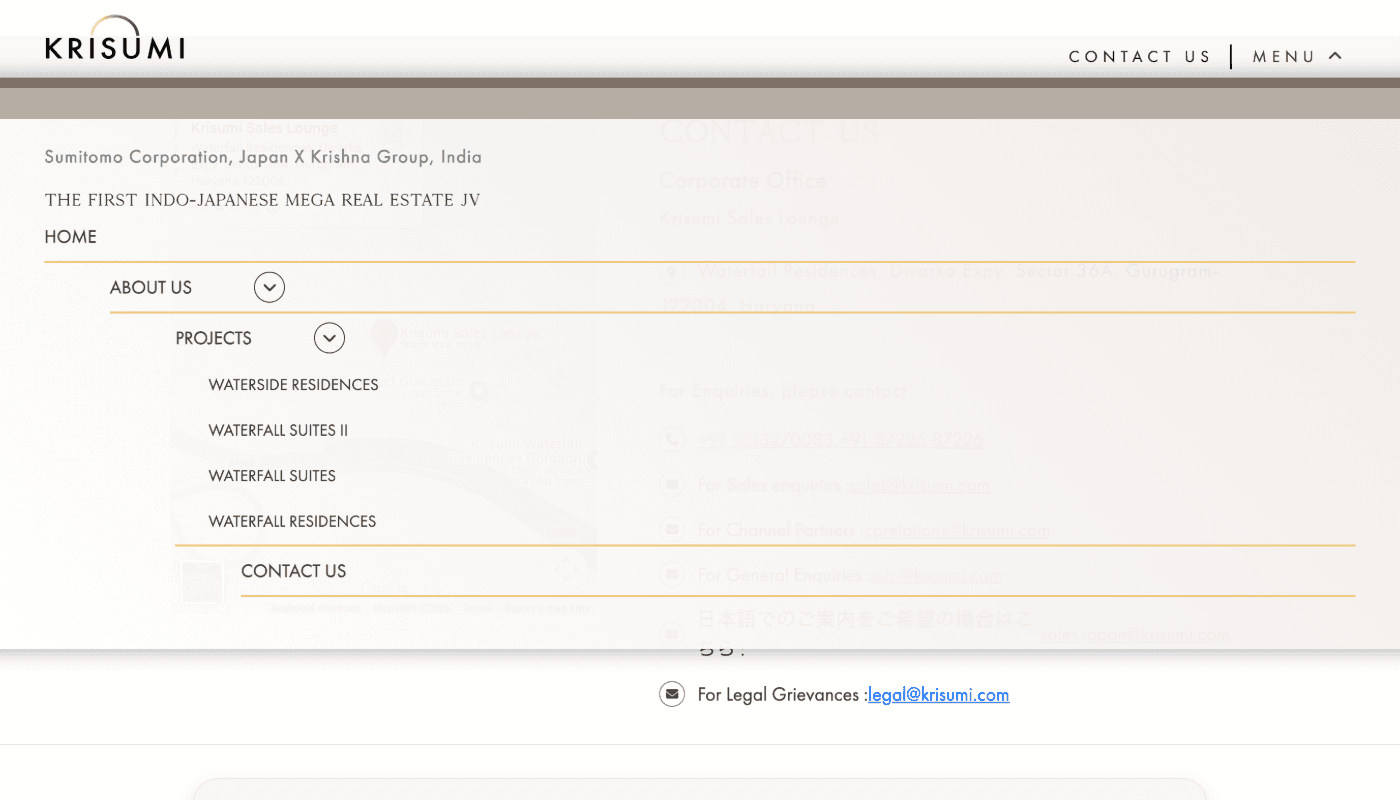Click the envelope icon for Channel Partners
Screen dimensions: 1400x800
(x=671, y=529)
